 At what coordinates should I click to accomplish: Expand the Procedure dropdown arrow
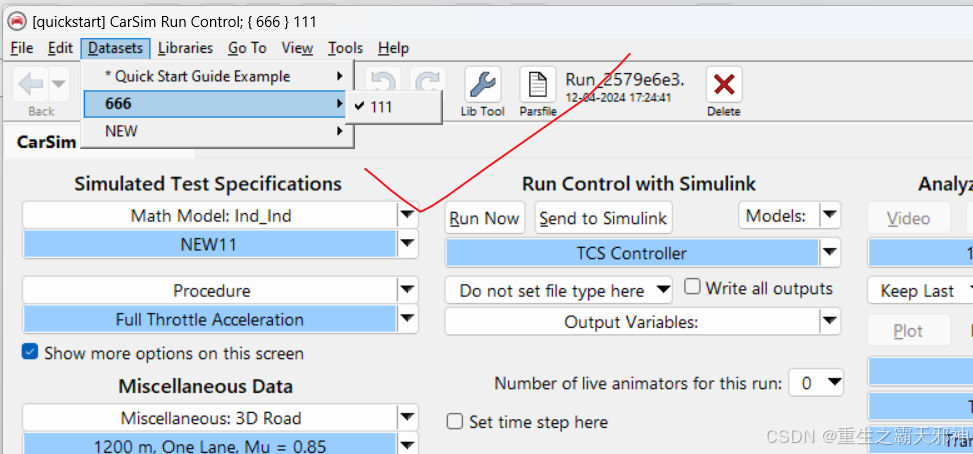coord(407,290)
